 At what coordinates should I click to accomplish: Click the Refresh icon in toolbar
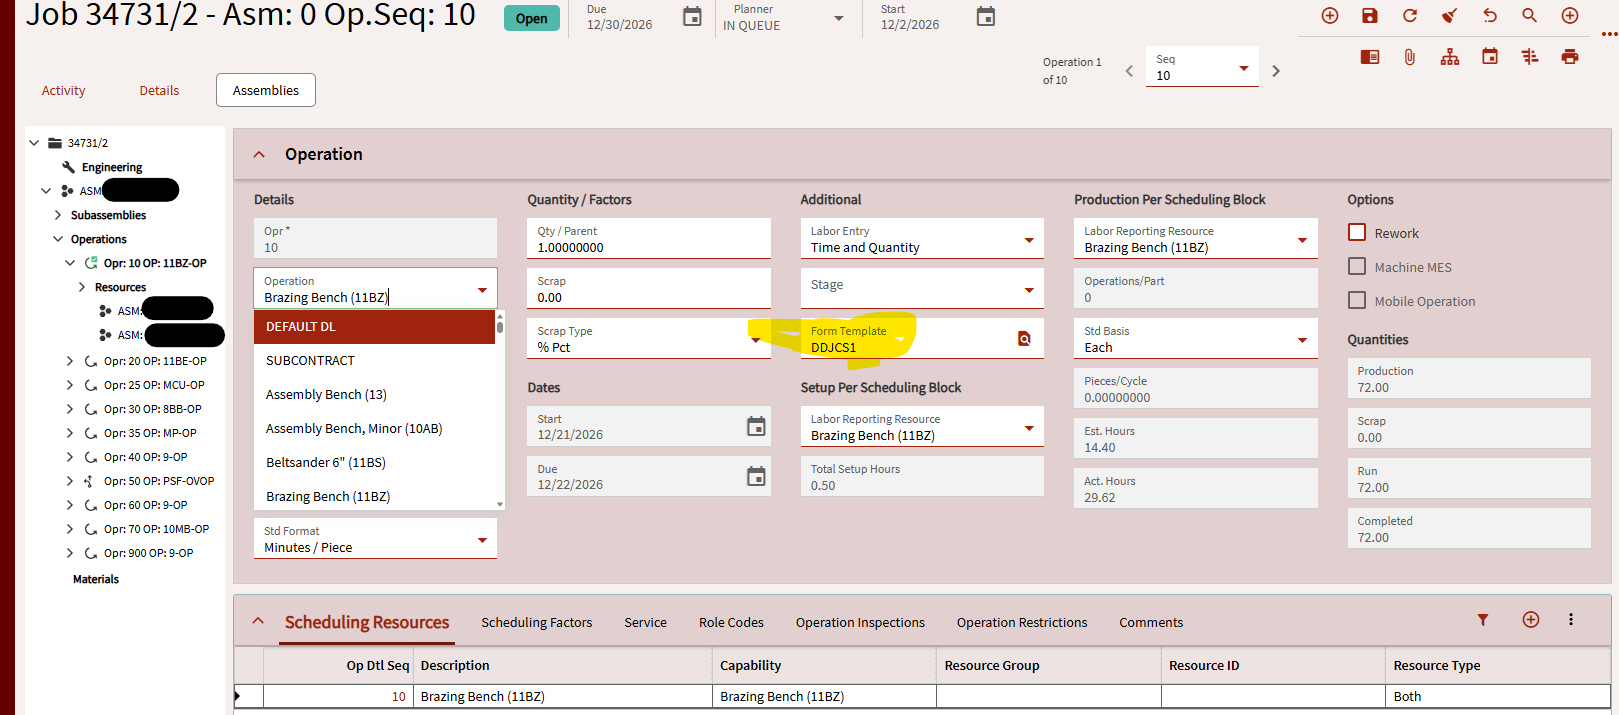coord(1410,16)
